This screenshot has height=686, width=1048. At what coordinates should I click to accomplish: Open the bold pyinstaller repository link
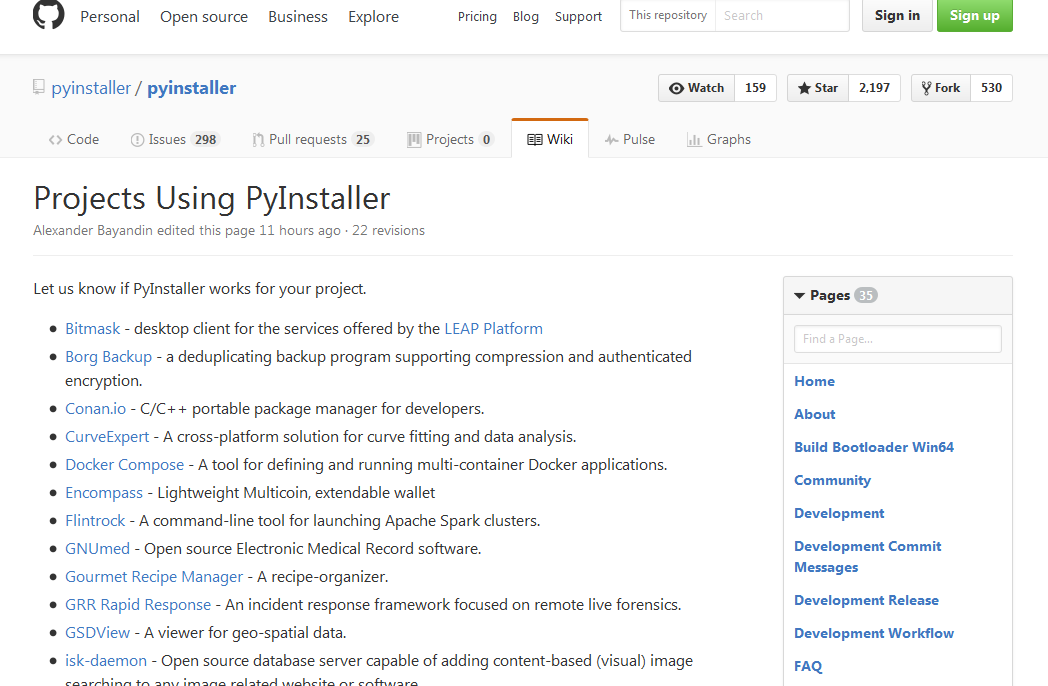192,88
